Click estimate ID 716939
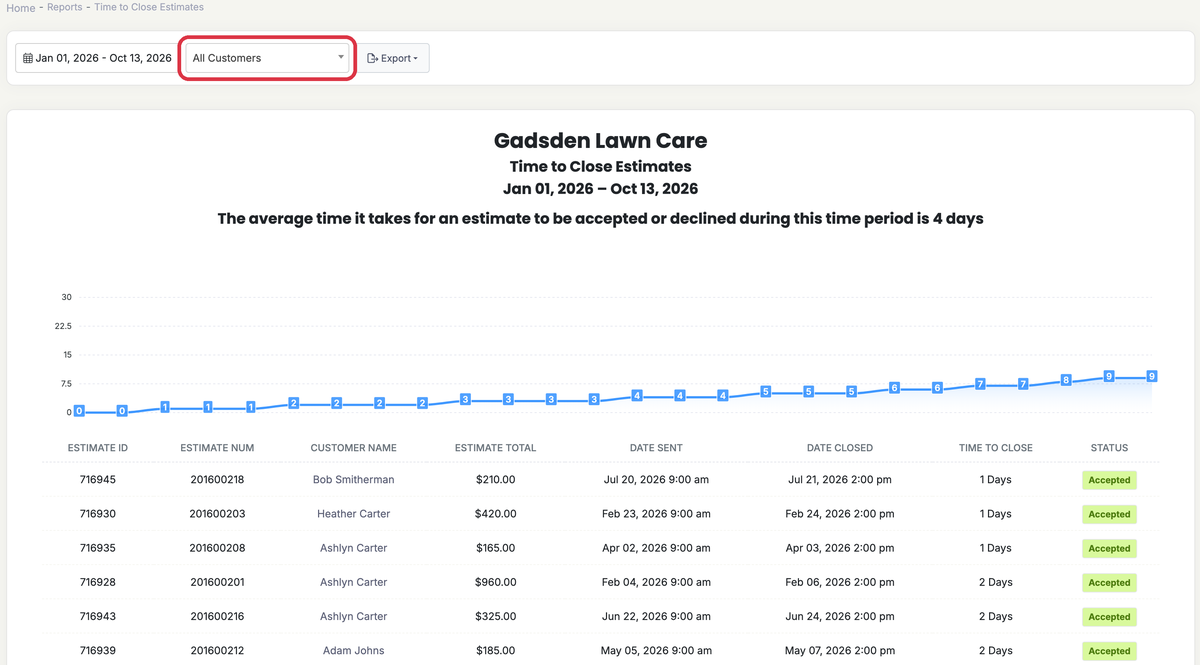1200x665 pixels. 98,650
